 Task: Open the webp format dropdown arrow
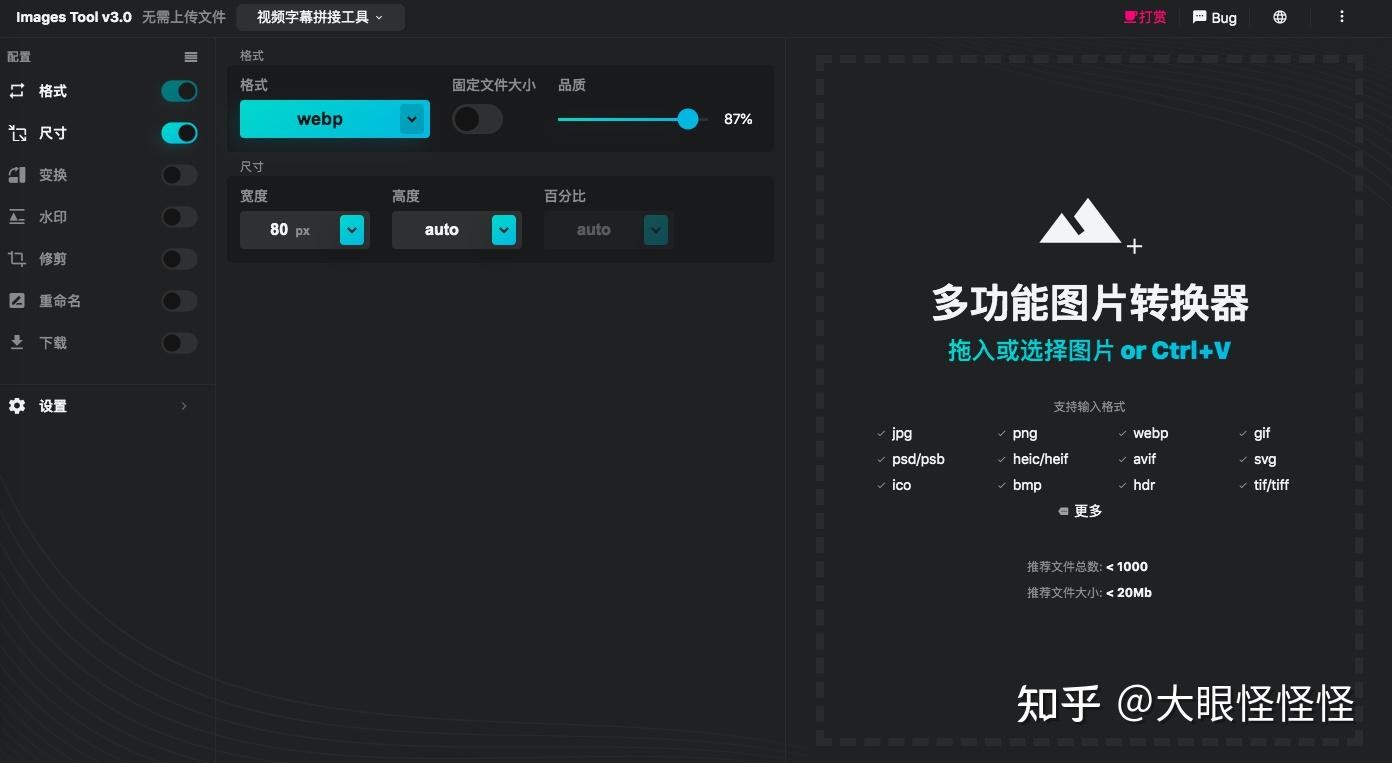point(412,119)
